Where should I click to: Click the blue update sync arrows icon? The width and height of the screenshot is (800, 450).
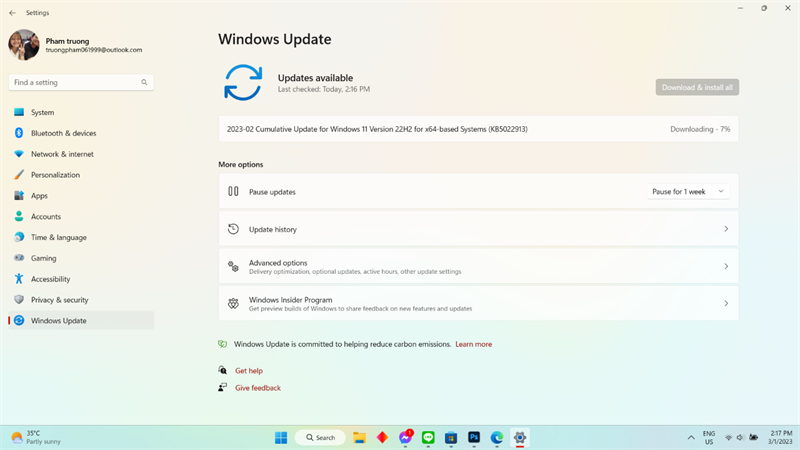click(243, 82)
